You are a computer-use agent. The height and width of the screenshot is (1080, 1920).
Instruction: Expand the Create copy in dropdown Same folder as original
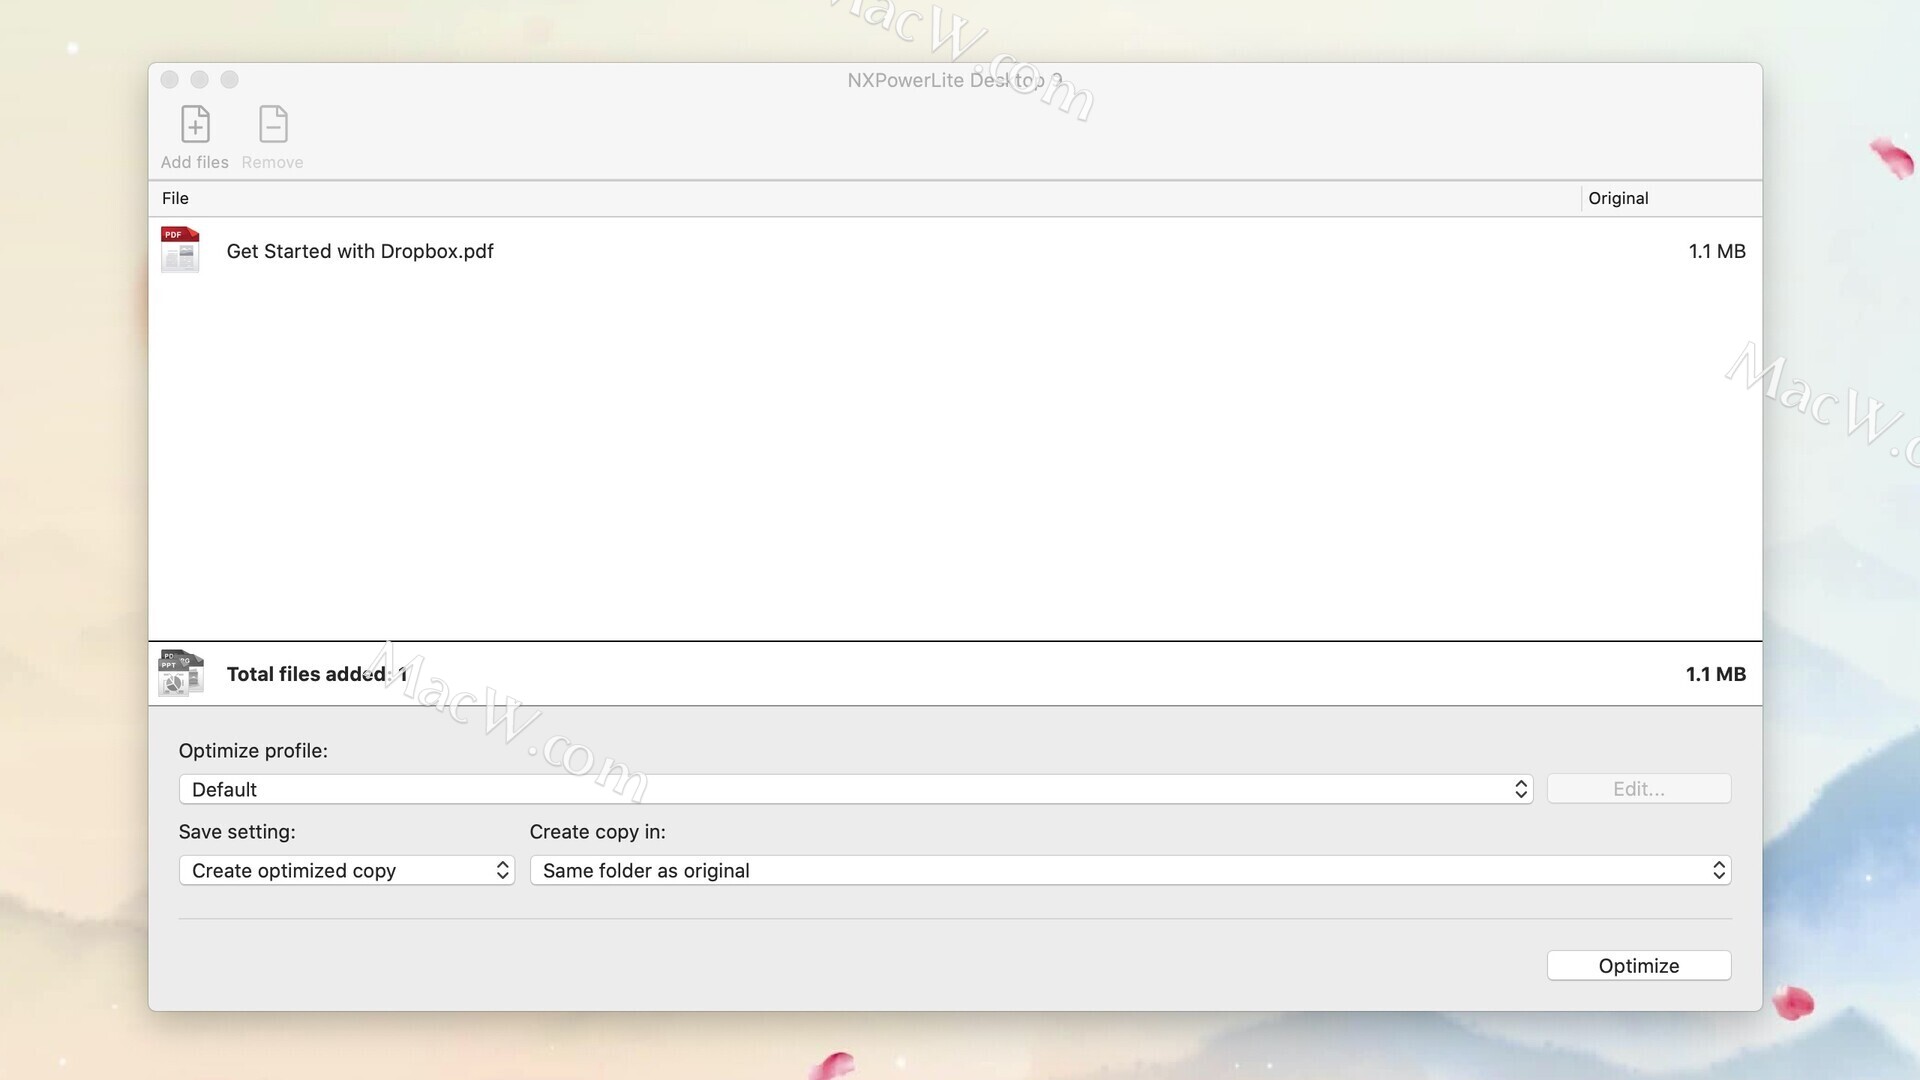click(x=1130, y=870)
